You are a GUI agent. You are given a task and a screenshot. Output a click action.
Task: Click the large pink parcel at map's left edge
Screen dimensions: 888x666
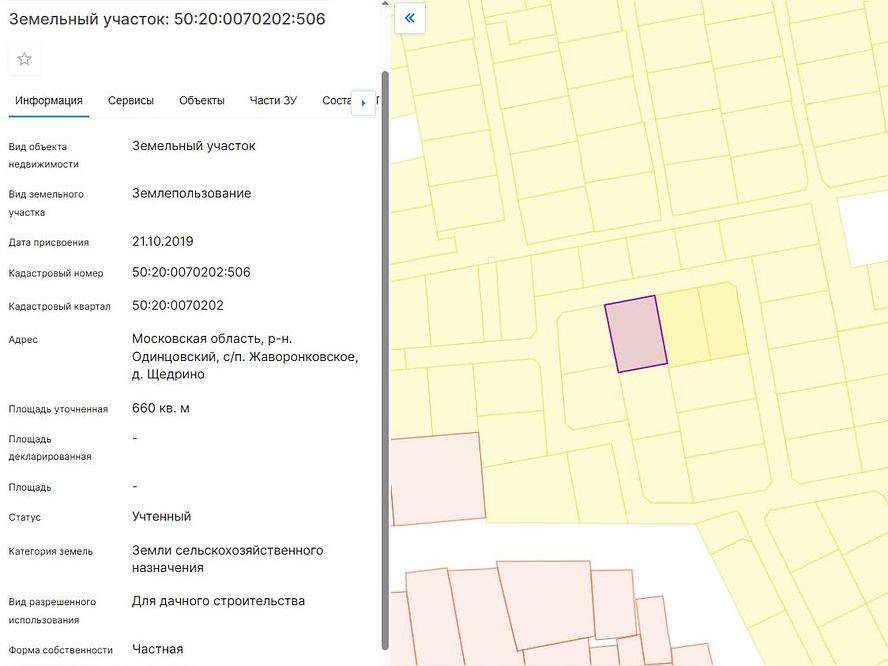tap(435, 480)
